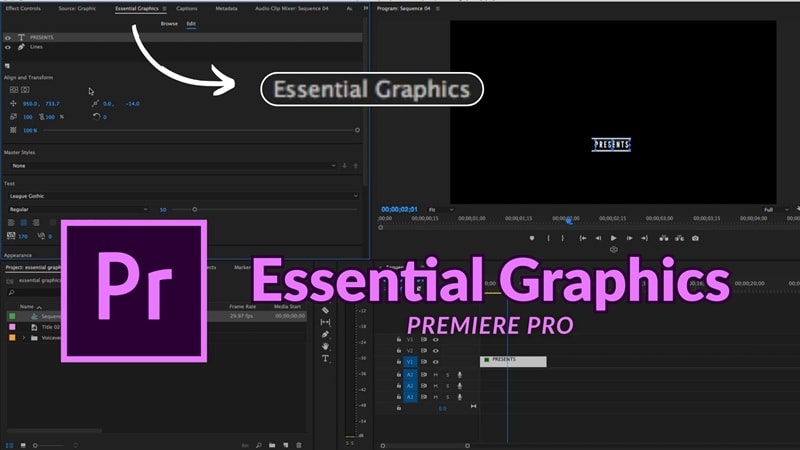Click the new layer icon in Essential Graphics
Image resolution: width=800 pixels, height=450 pixels.
tap(7, 66)
